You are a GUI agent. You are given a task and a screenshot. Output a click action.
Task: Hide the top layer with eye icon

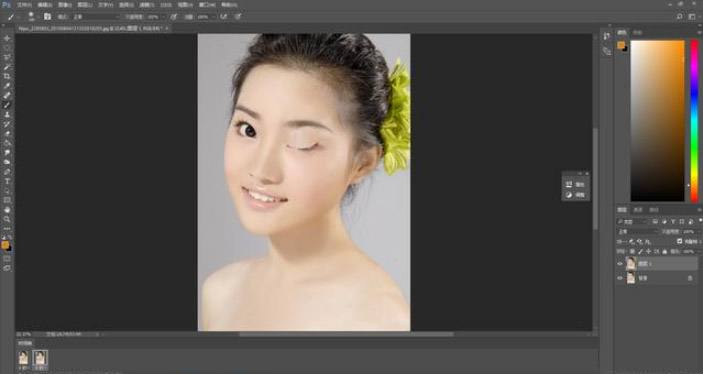[x=620, y=264]
